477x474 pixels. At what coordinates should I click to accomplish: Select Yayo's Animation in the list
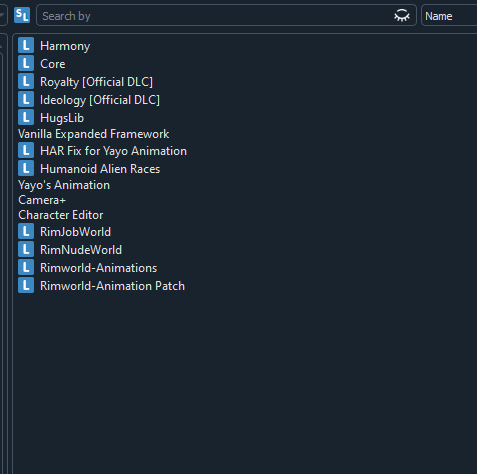click(64, 185)
